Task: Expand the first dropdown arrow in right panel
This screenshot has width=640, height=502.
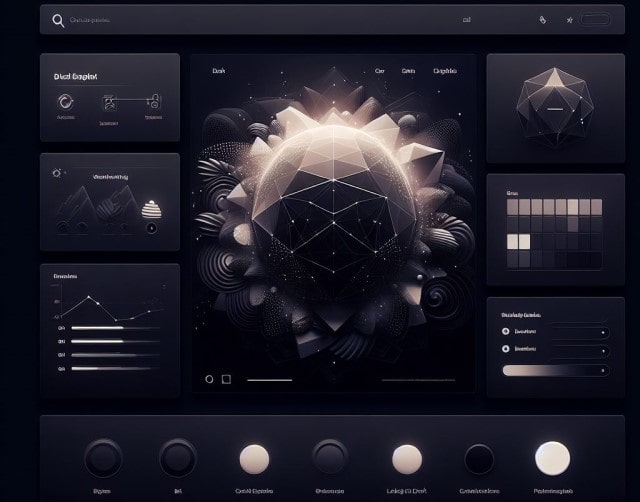Action: click(x=602, y=331)
